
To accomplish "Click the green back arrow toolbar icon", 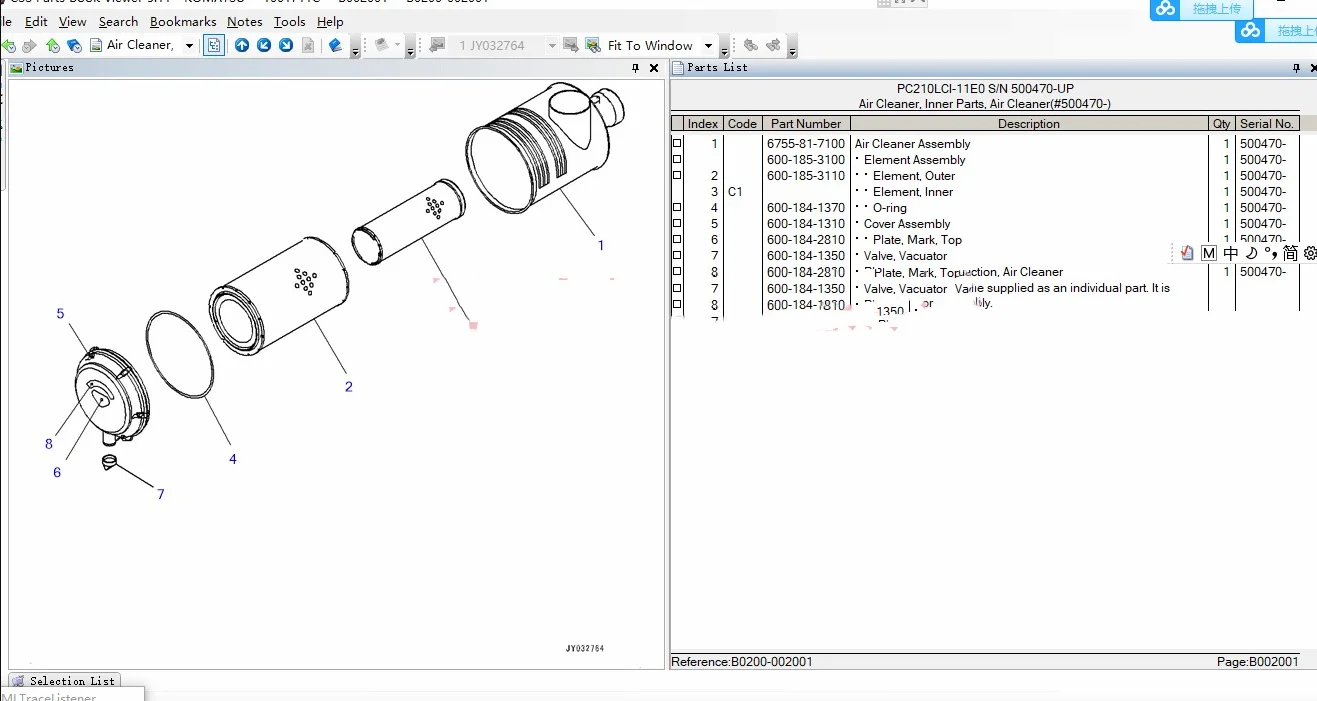I will click(9, 45).
